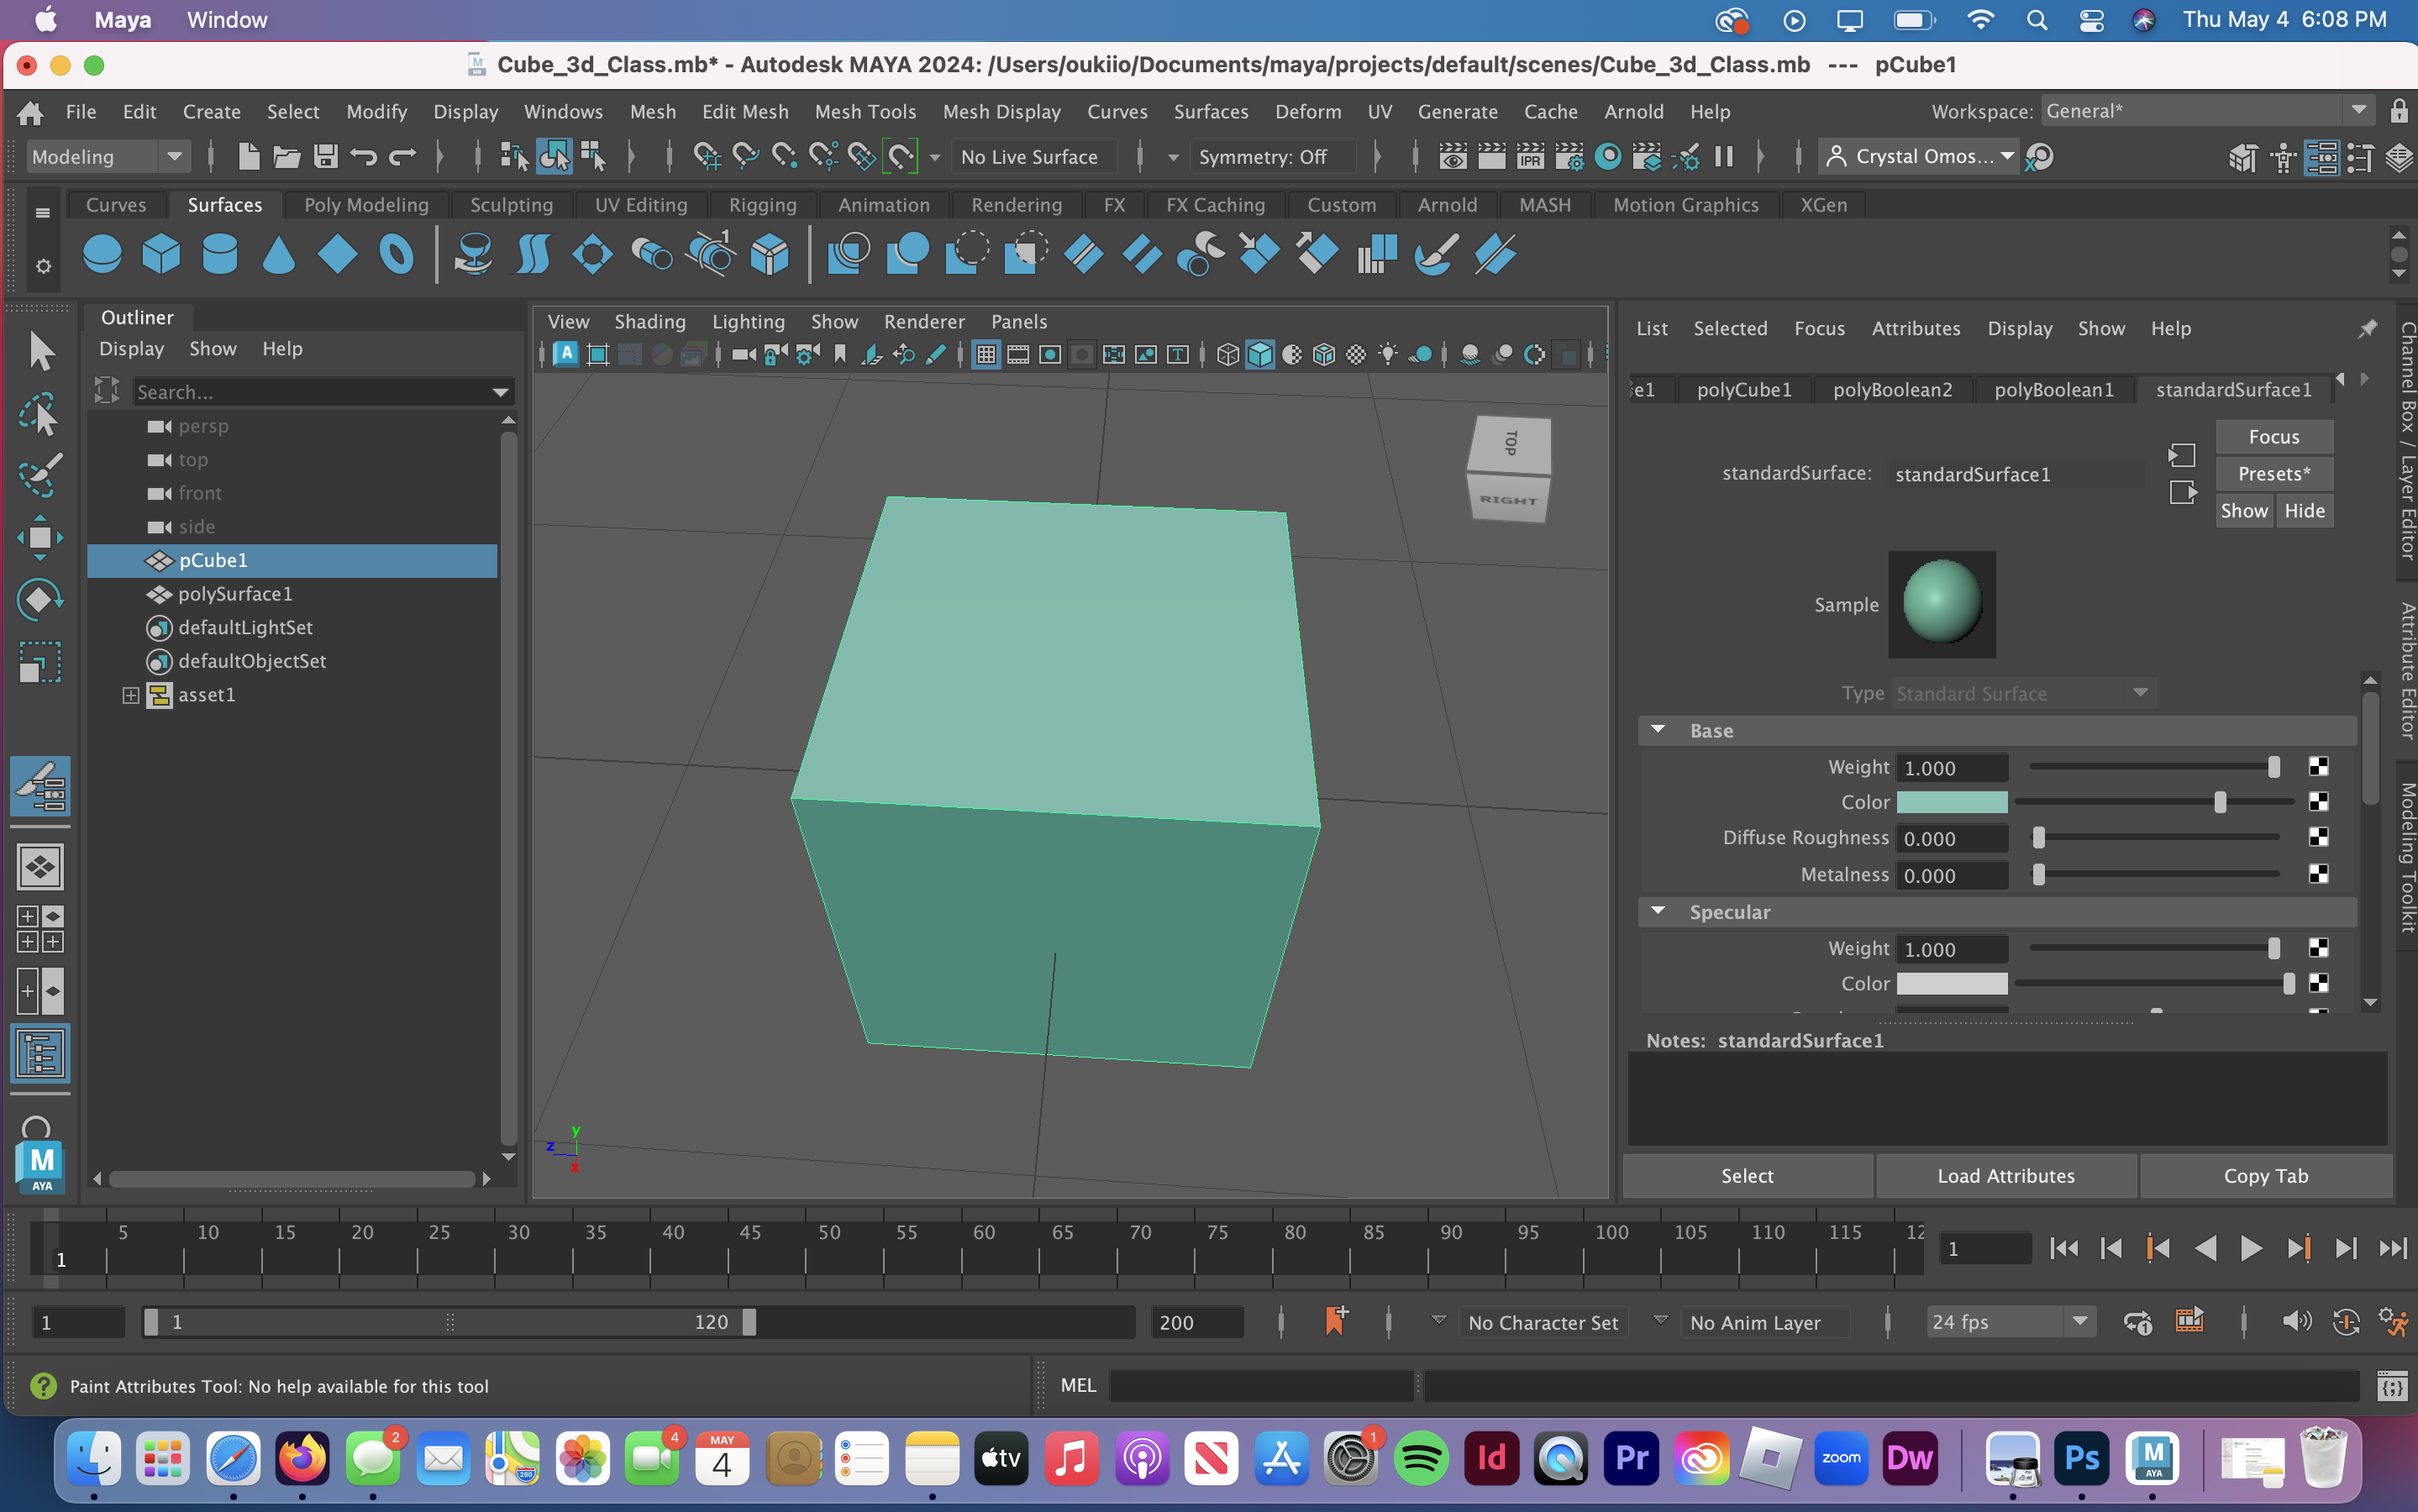2418x1512 pixels.
Task: Create a NURBS sphere from the shelf
Action: pyautogui.click(x=102, y=254)
